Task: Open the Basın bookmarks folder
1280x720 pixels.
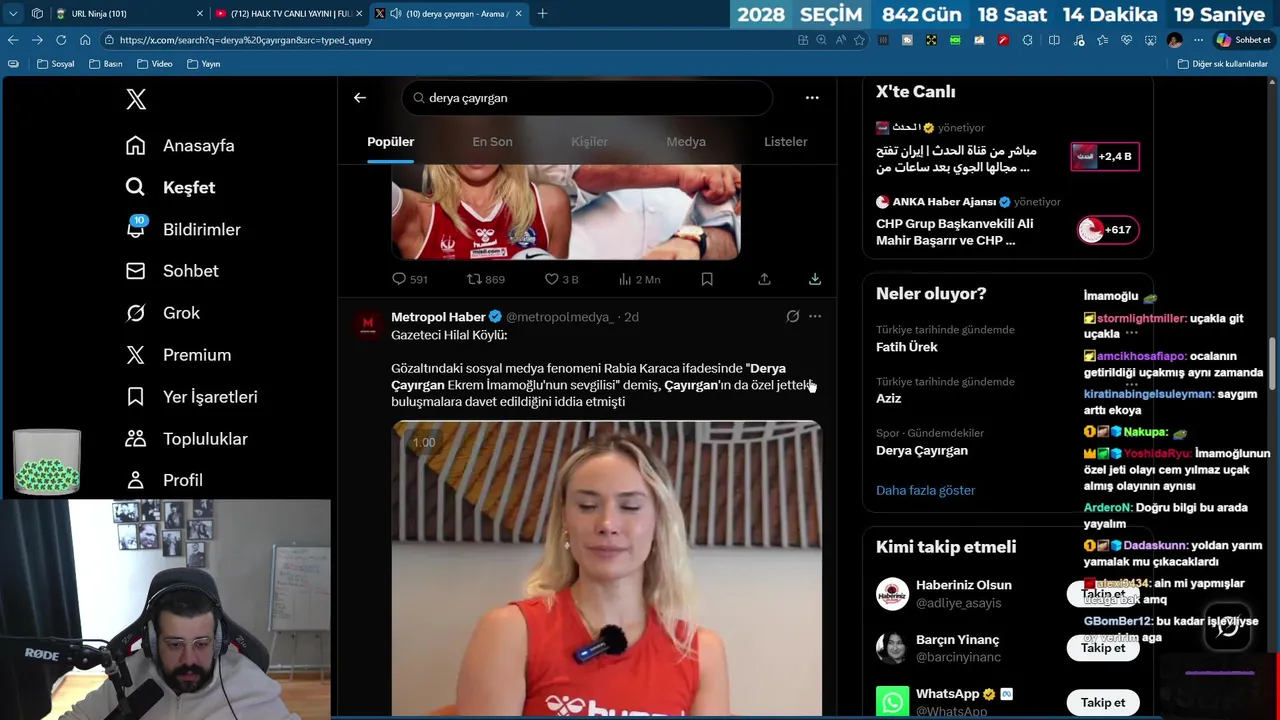Action: point(106,64)
